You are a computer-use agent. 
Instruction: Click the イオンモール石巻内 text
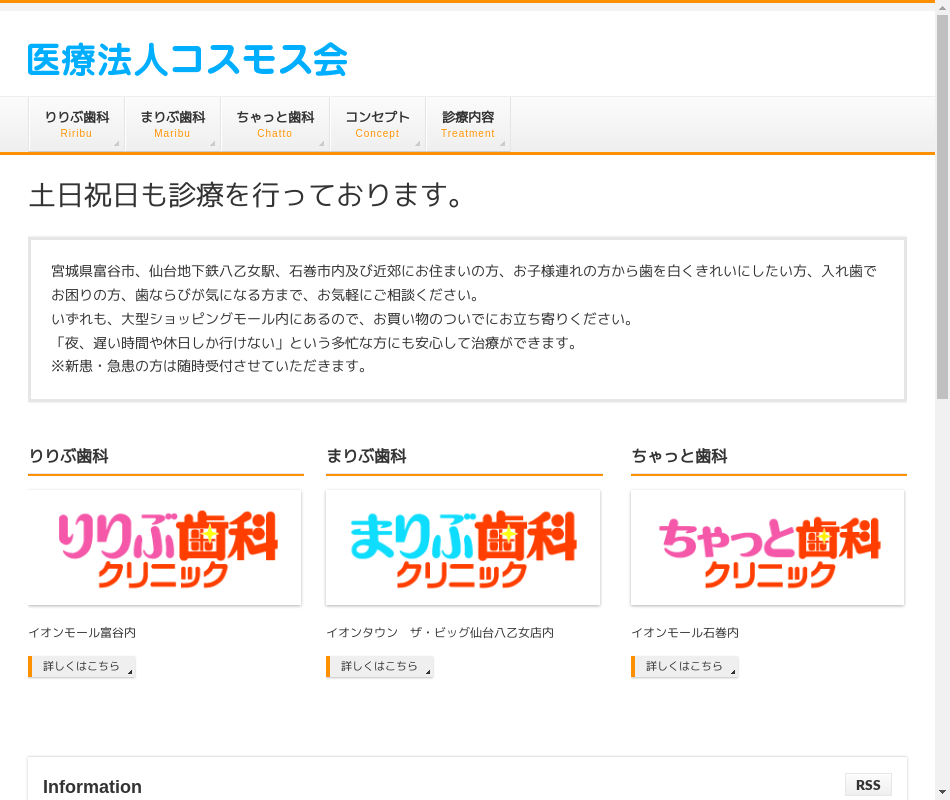pos(685,633)
